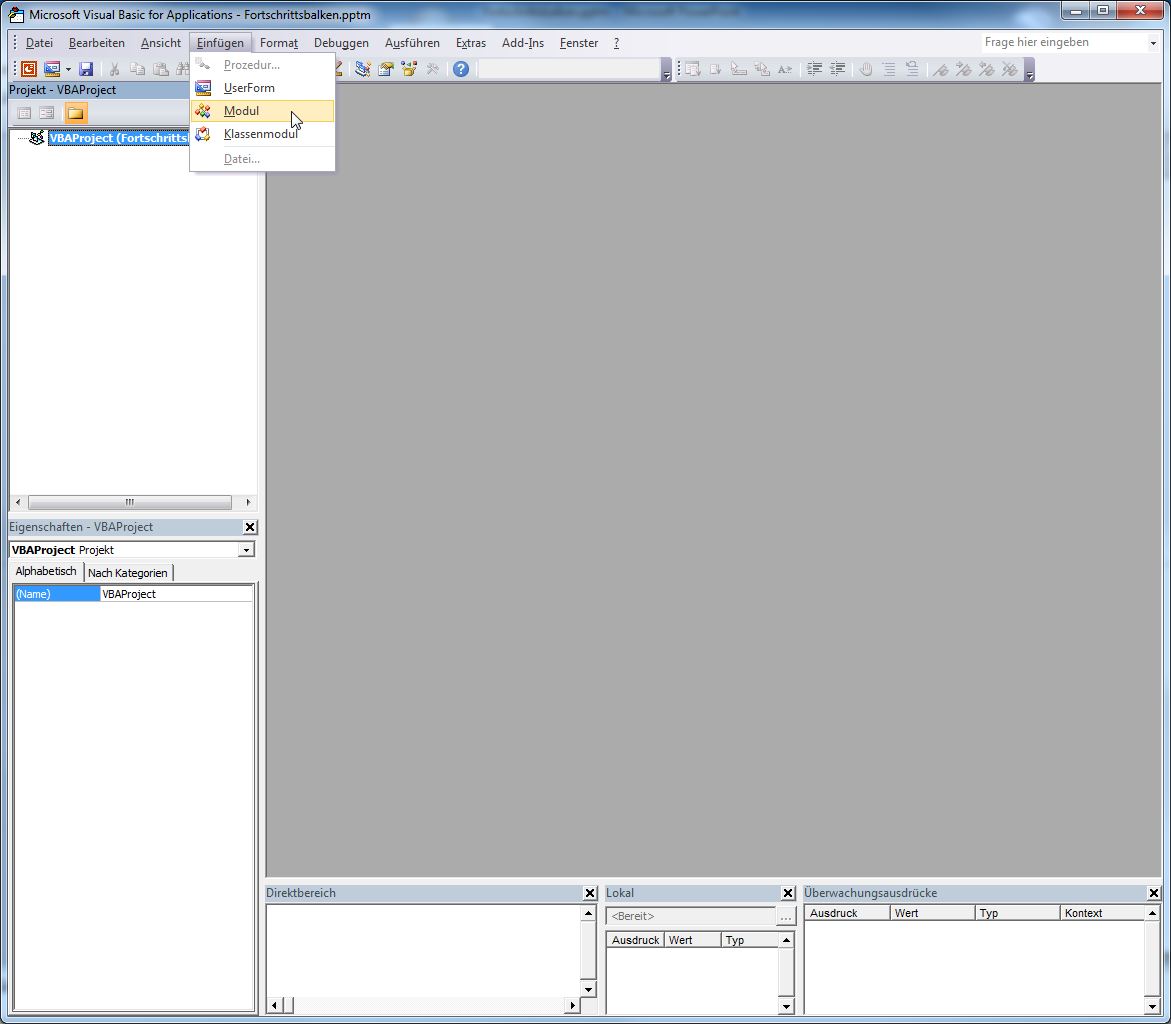Click the Toolbox hammer-and-wrench icon

432,69
